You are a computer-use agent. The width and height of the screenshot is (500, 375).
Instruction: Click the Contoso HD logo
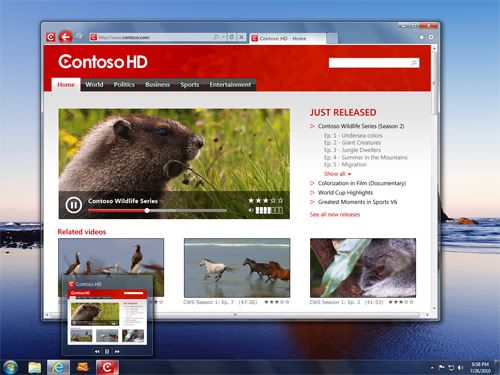point(103,62)
